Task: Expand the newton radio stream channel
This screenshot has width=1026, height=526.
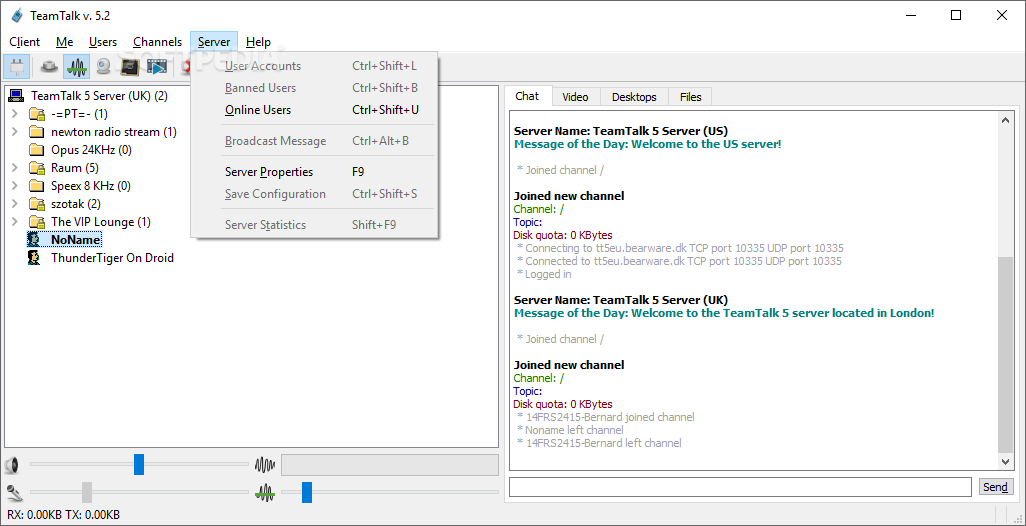Action: tap(14, 132)
